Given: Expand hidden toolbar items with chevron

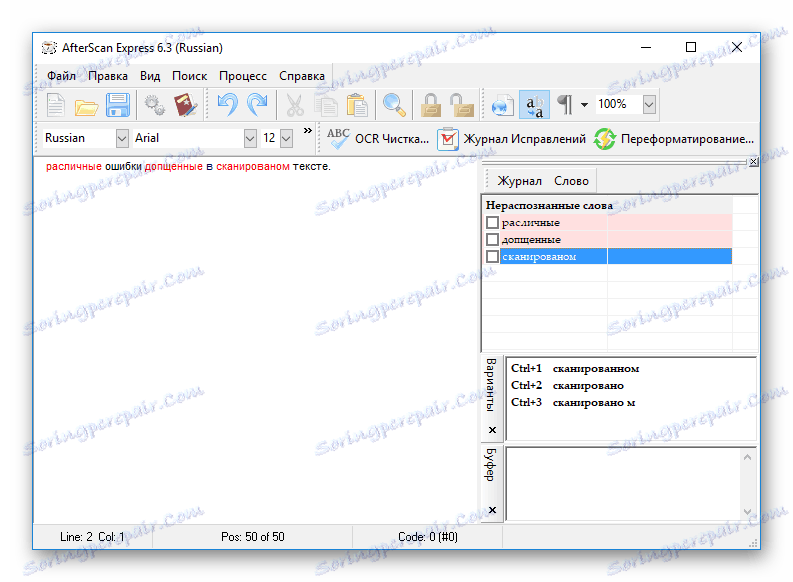Looking at the screenshot, I should click(x=307, y=131).
